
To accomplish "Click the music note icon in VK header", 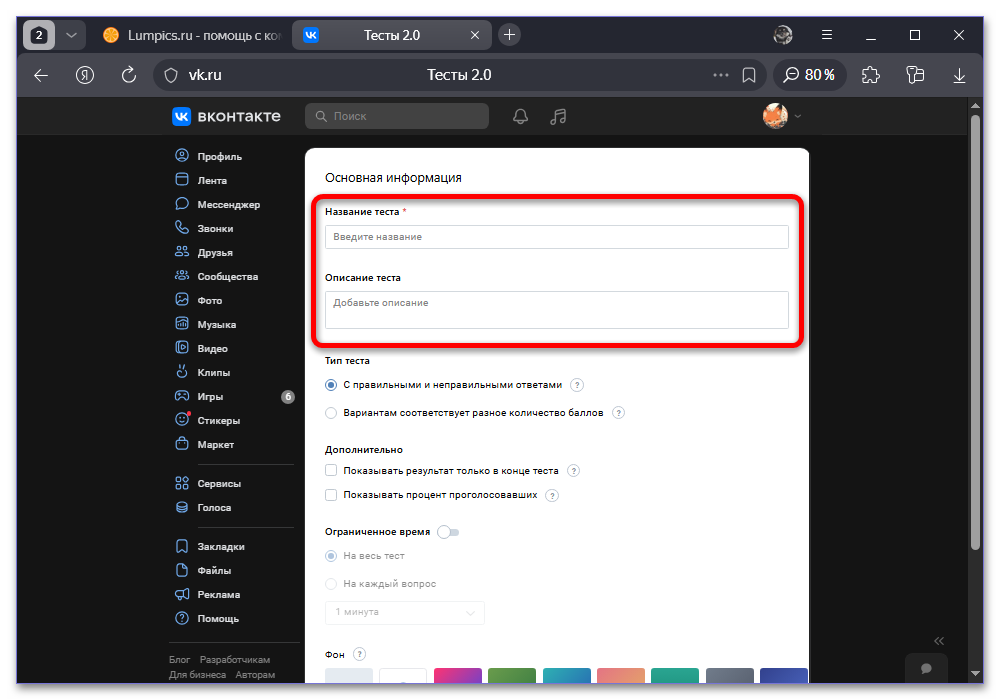I will tap(558, 116).
